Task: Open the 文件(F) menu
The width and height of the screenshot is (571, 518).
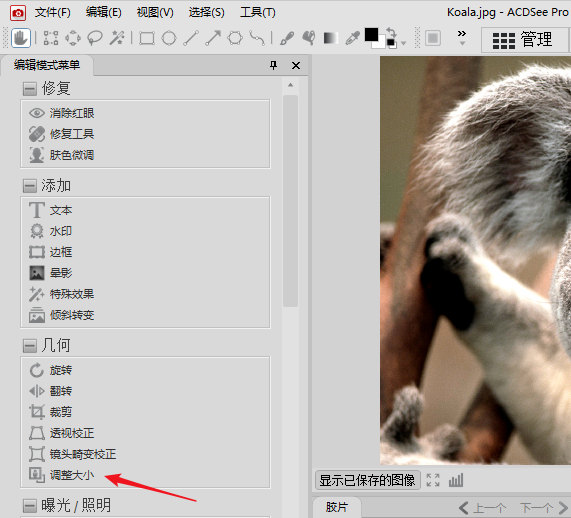Action: tap(52, 12)
